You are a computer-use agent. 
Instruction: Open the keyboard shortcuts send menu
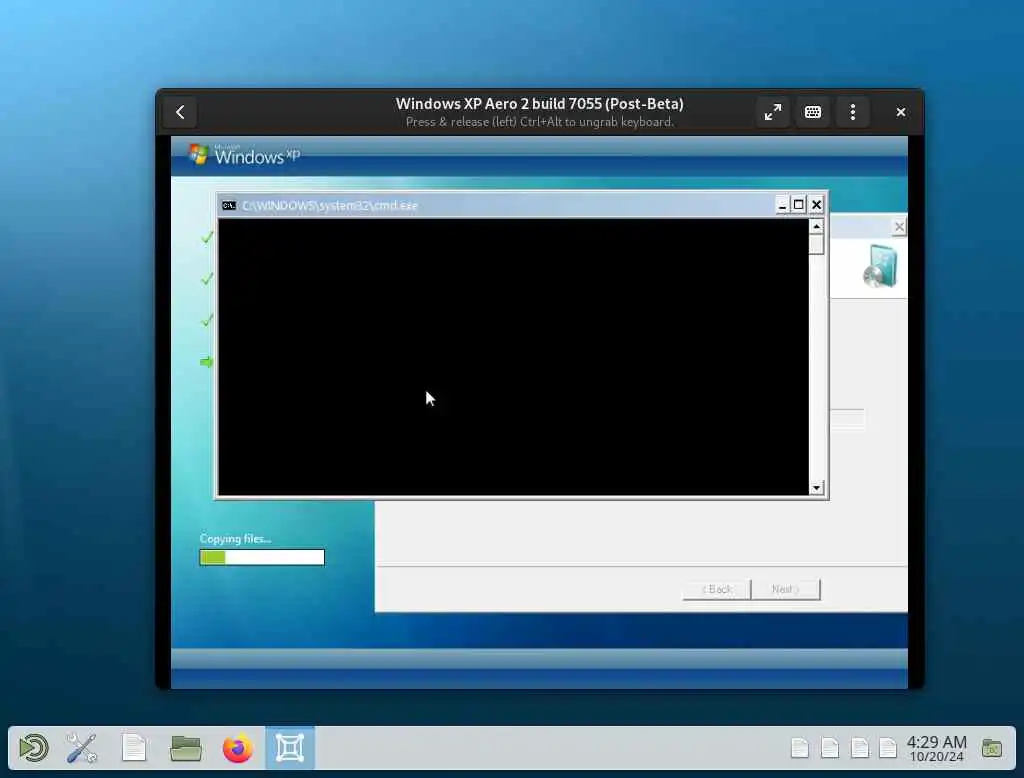click(x=812, y=112)
